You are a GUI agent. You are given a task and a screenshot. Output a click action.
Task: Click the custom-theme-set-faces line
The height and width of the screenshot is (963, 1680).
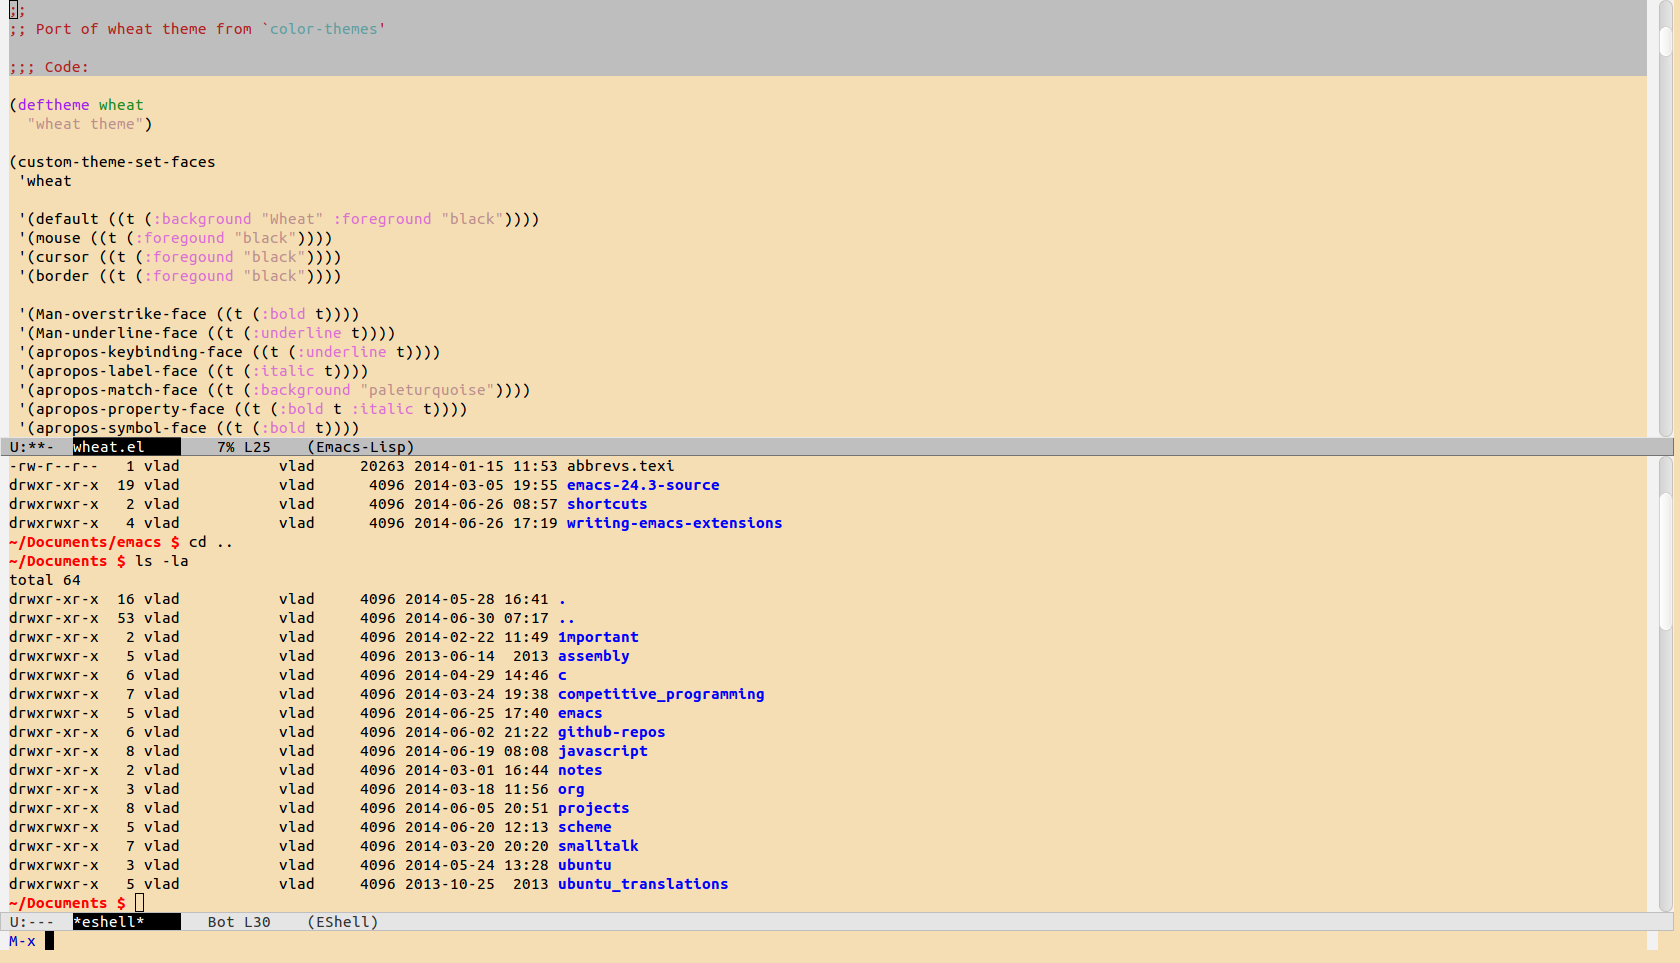112,162
